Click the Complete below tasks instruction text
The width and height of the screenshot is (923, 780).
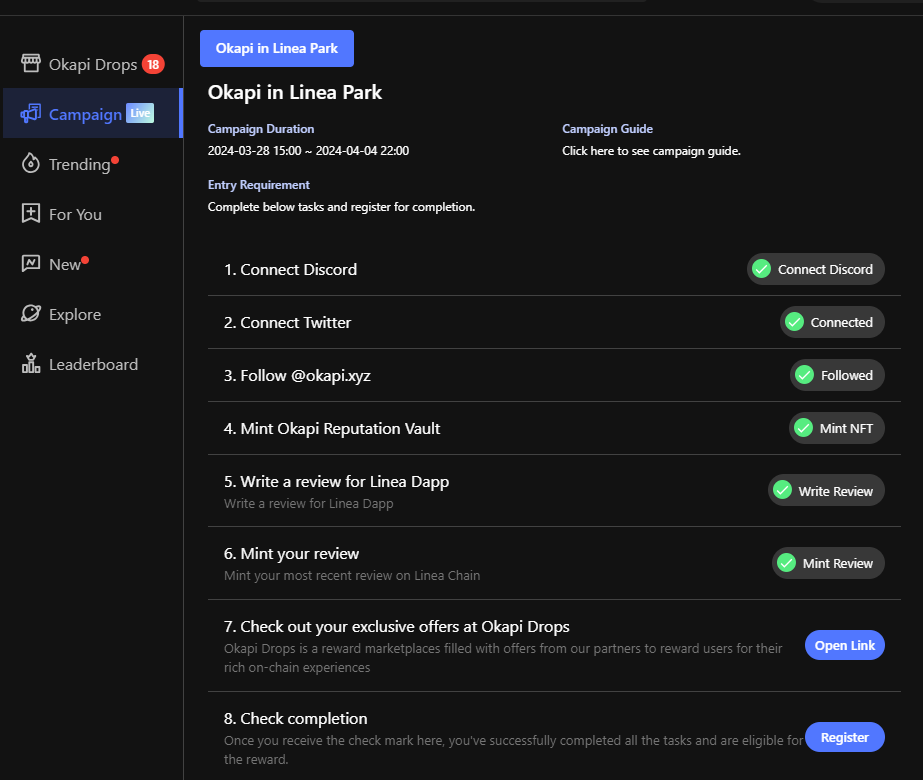(x=341, y=207)
